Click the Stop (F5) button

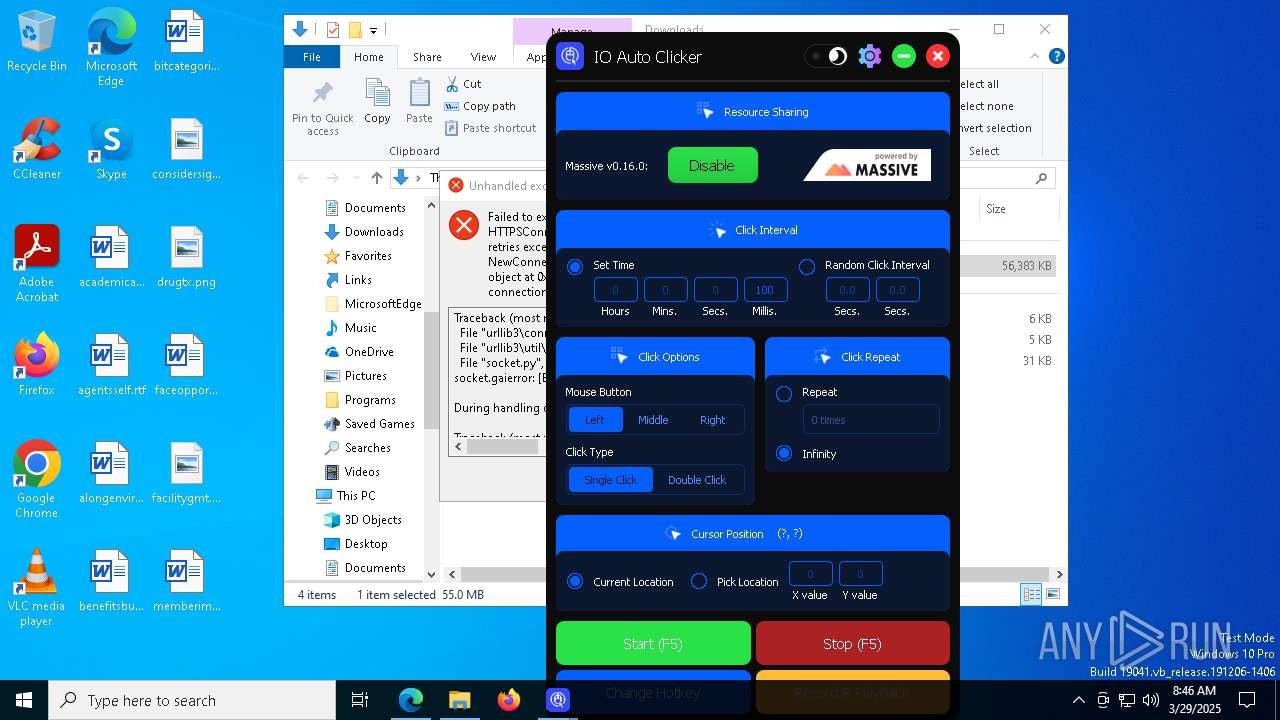click(852, 643)
